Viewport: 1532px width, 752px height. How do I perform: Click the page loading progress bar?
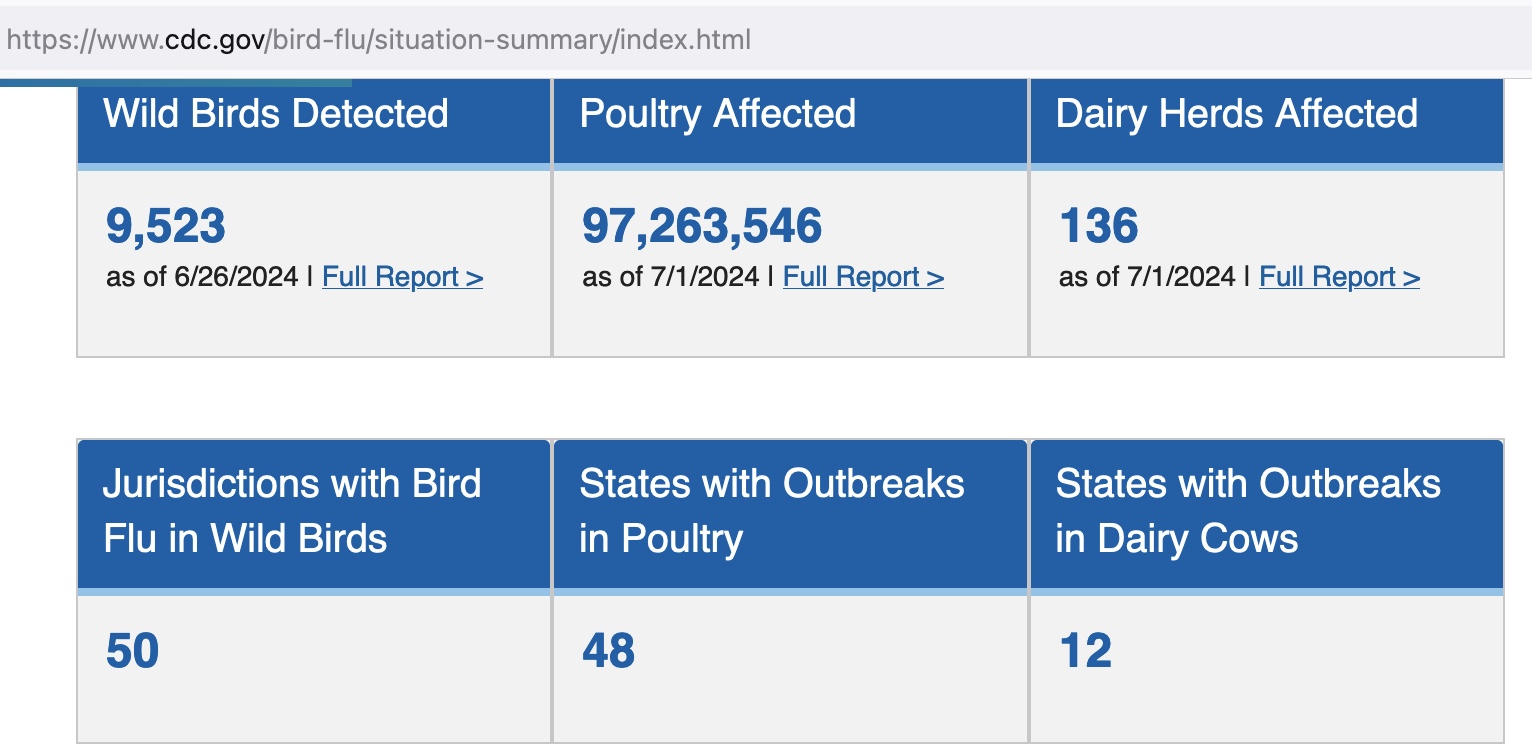[x=176, y=82]
